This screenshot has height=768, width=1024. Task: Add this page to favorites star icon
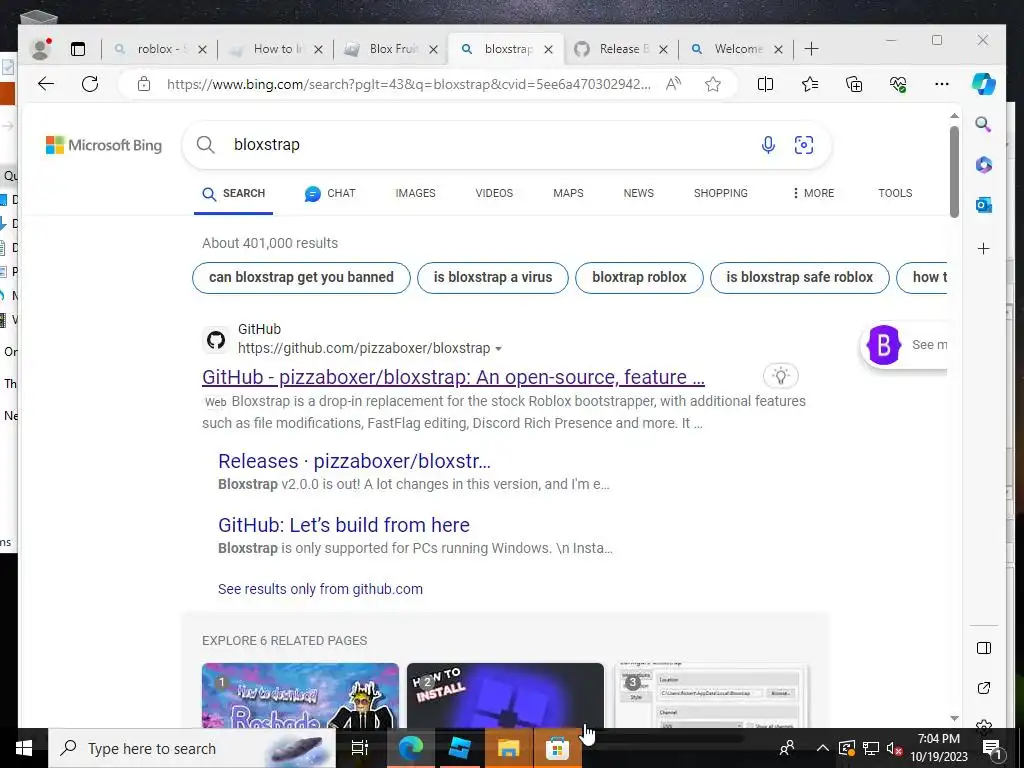(x=712, y=84)
